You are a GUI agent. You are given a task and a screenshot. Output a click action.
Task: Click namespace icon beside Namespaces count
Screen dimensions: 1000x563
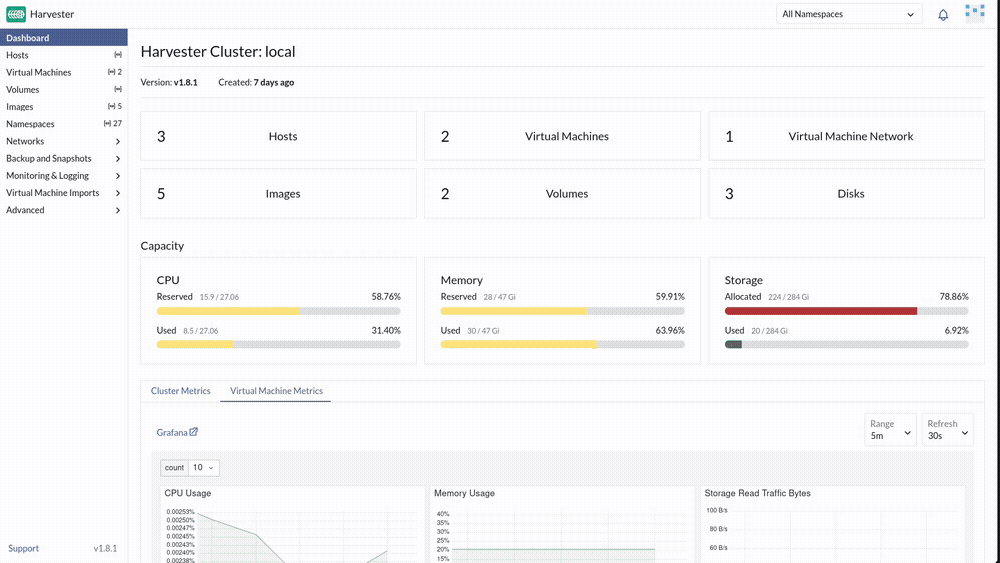click(x=108, y=124)
